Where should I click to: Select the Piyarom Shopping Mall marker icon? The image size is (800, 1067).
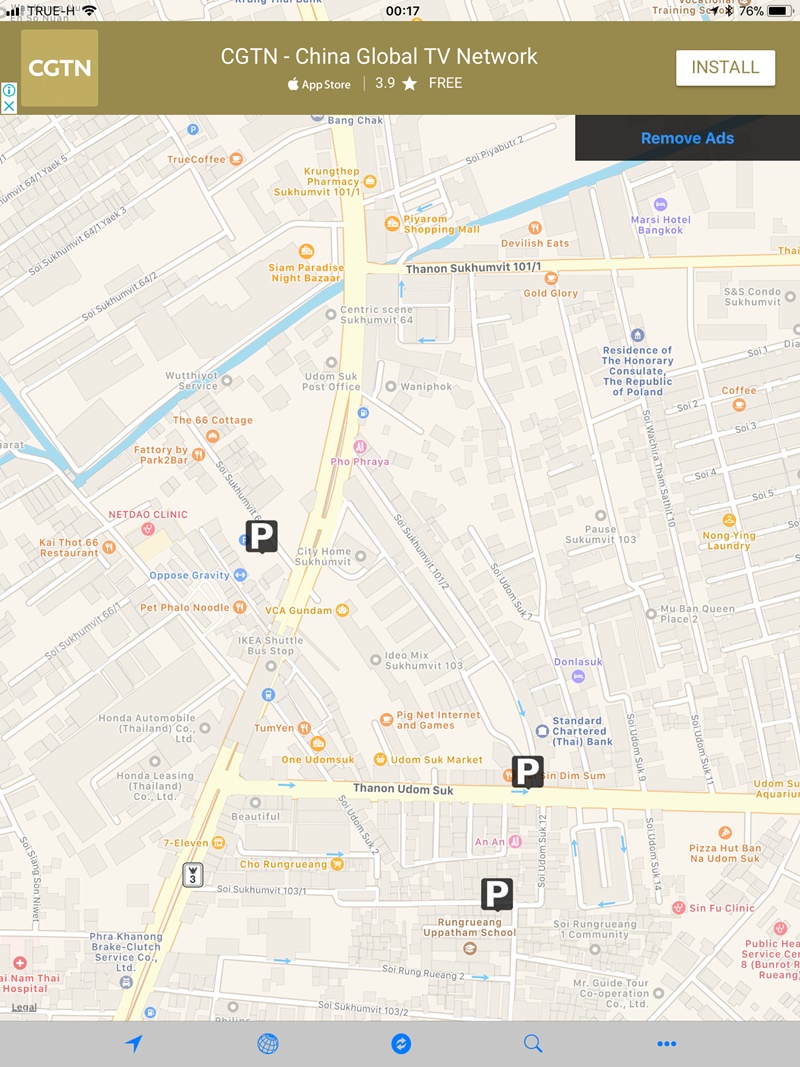[x=391, y=223]
